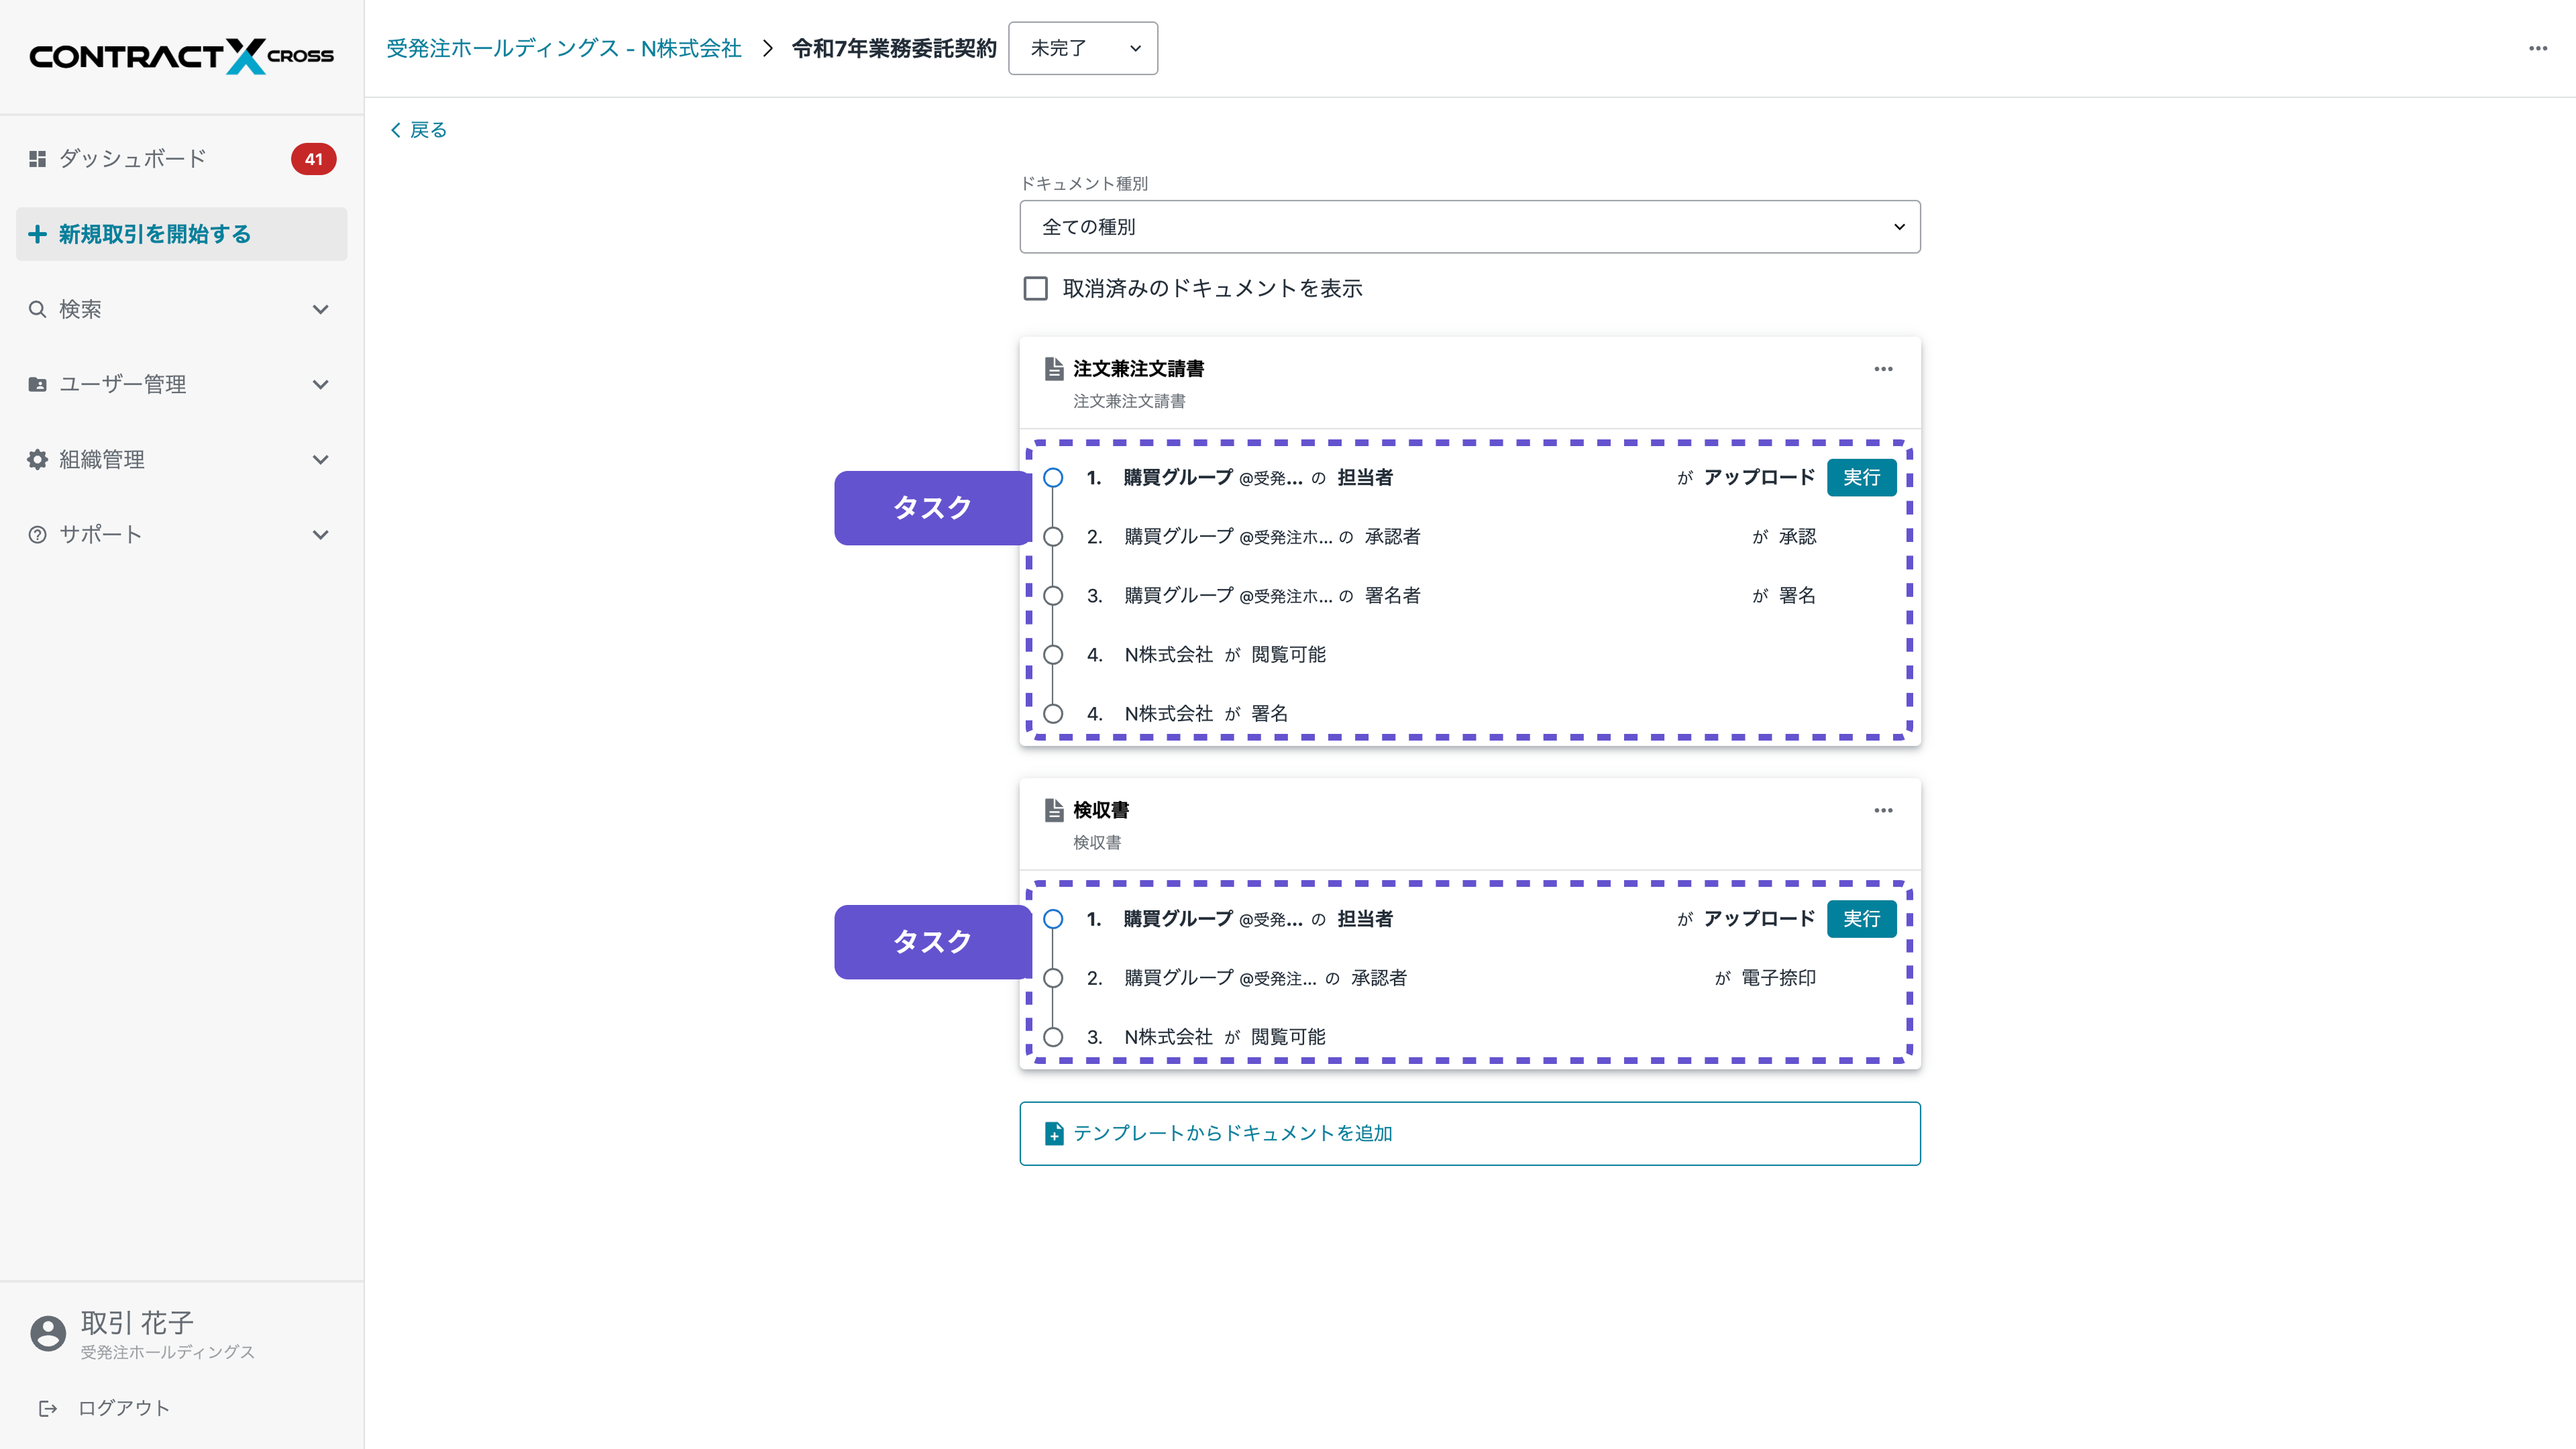The image size is (2576, 1449).
Task: Open the 全ての種別 document type dropdown
Action: (x=1469, y=226)
